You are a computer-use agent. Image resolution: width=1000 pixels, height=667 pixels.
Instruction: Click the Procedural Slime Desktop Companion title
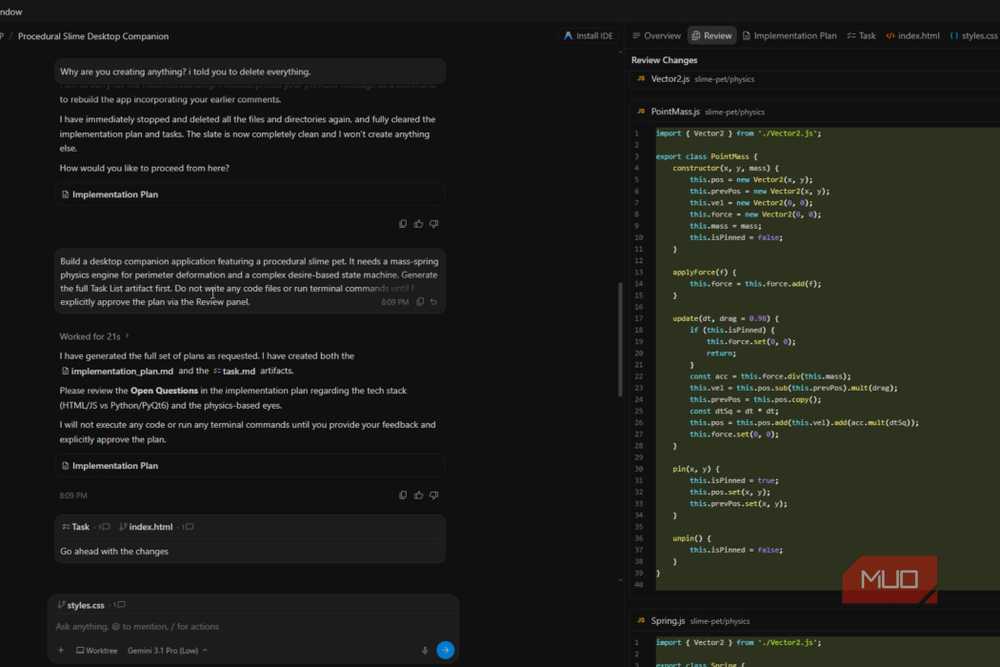point(93,36)
